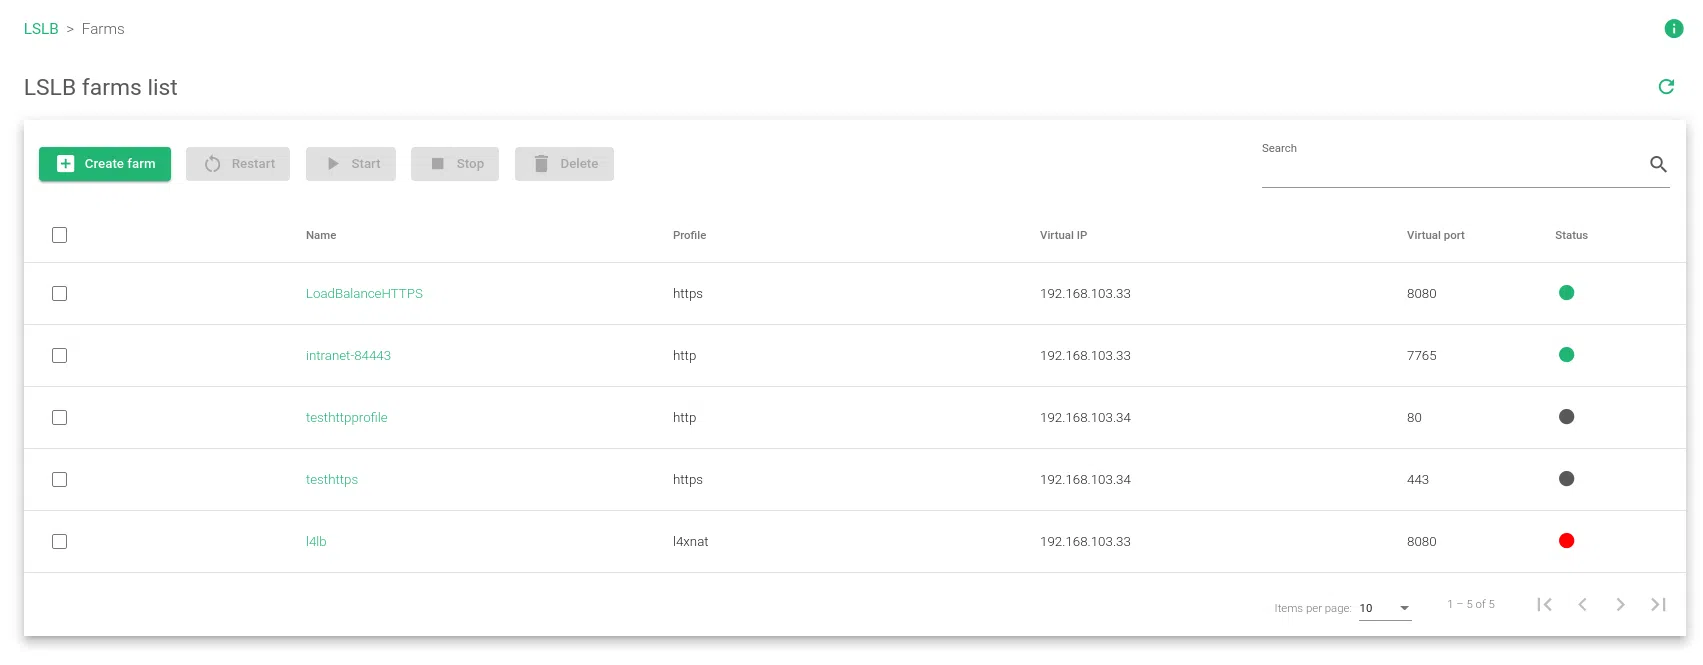Viewport: 1703px width, 665px height.
Task: Go to the last page arrow
Action: click(1658, 604)
